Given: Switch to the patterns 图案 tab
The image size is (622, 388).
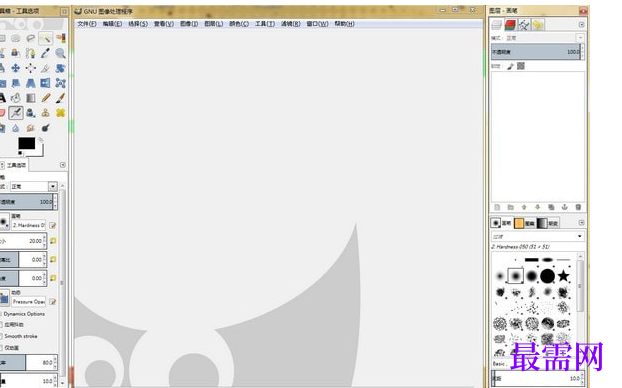Looking at the screenshot, I should [x=524, y=223].
